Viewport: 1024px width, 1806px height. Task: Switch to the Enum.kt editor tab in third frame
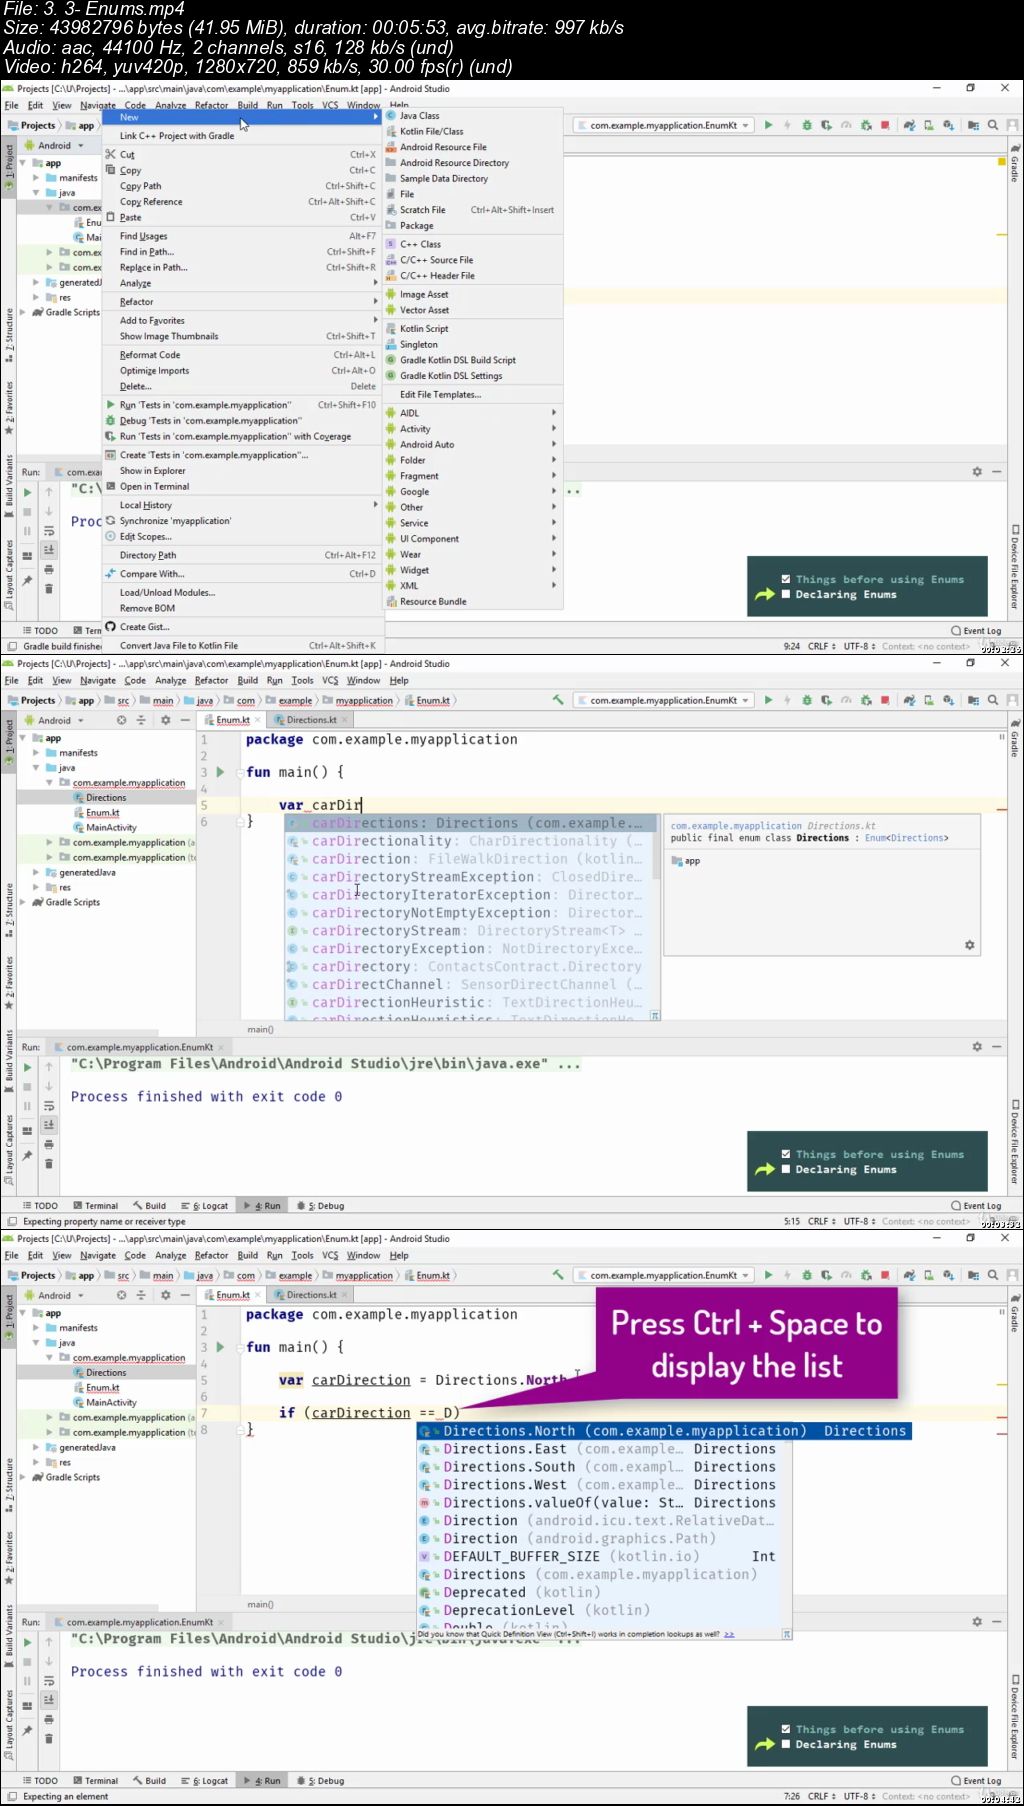point(232,1295)
